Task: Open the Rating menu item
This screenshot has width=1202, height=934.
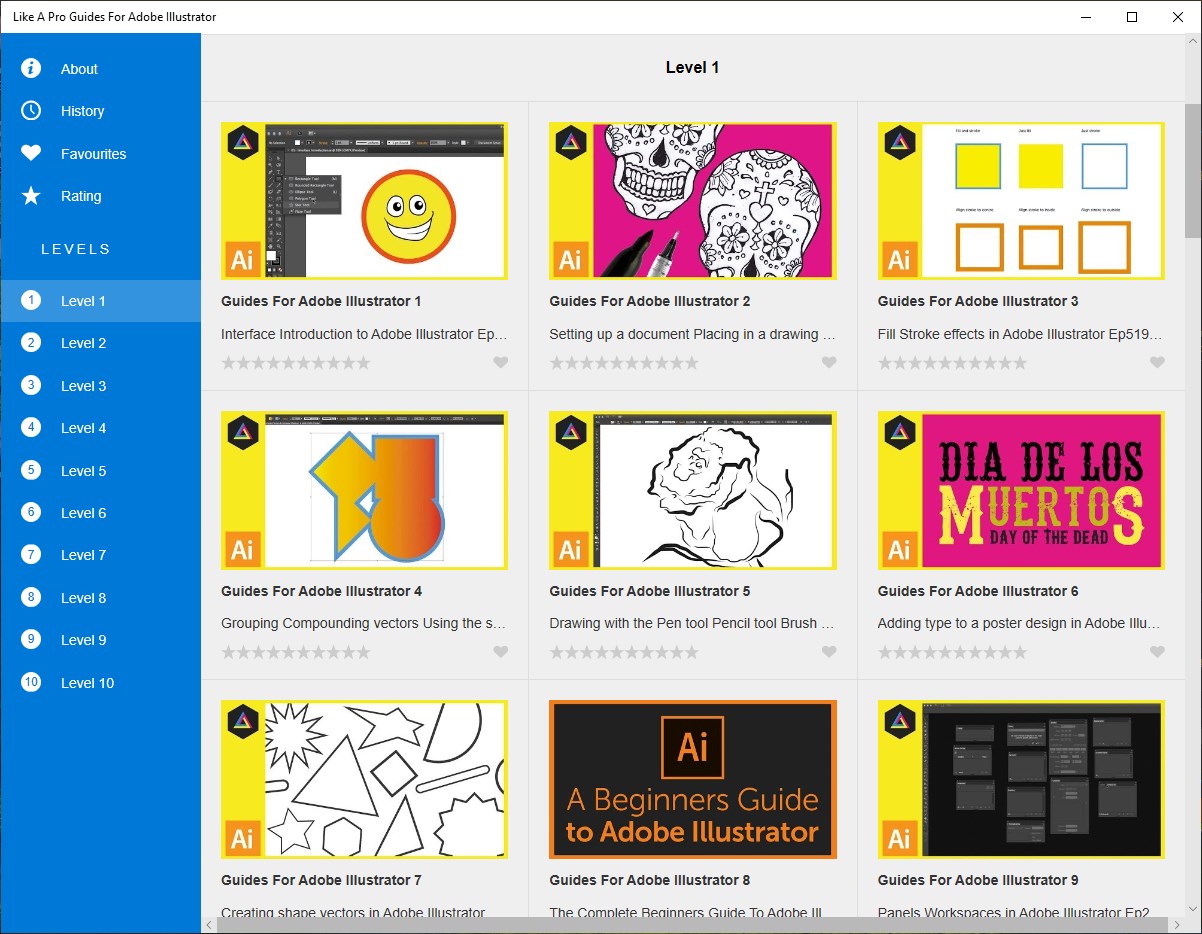Action: point(100,196)
